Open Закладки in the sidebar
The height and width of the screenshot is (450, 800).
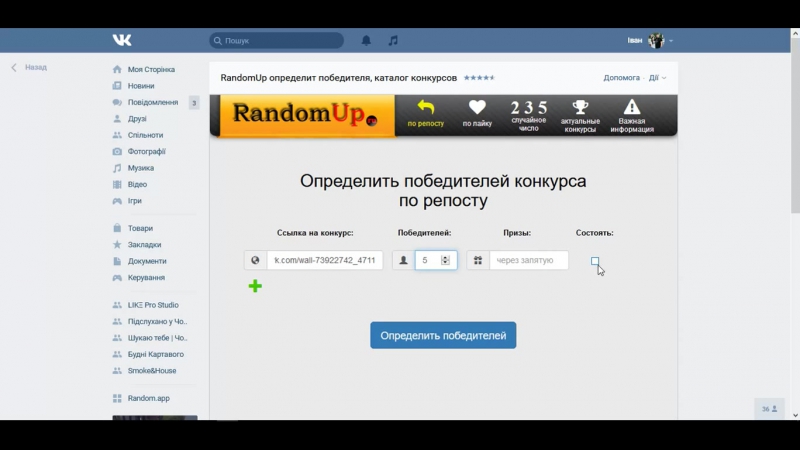click(x=144, y=244)
